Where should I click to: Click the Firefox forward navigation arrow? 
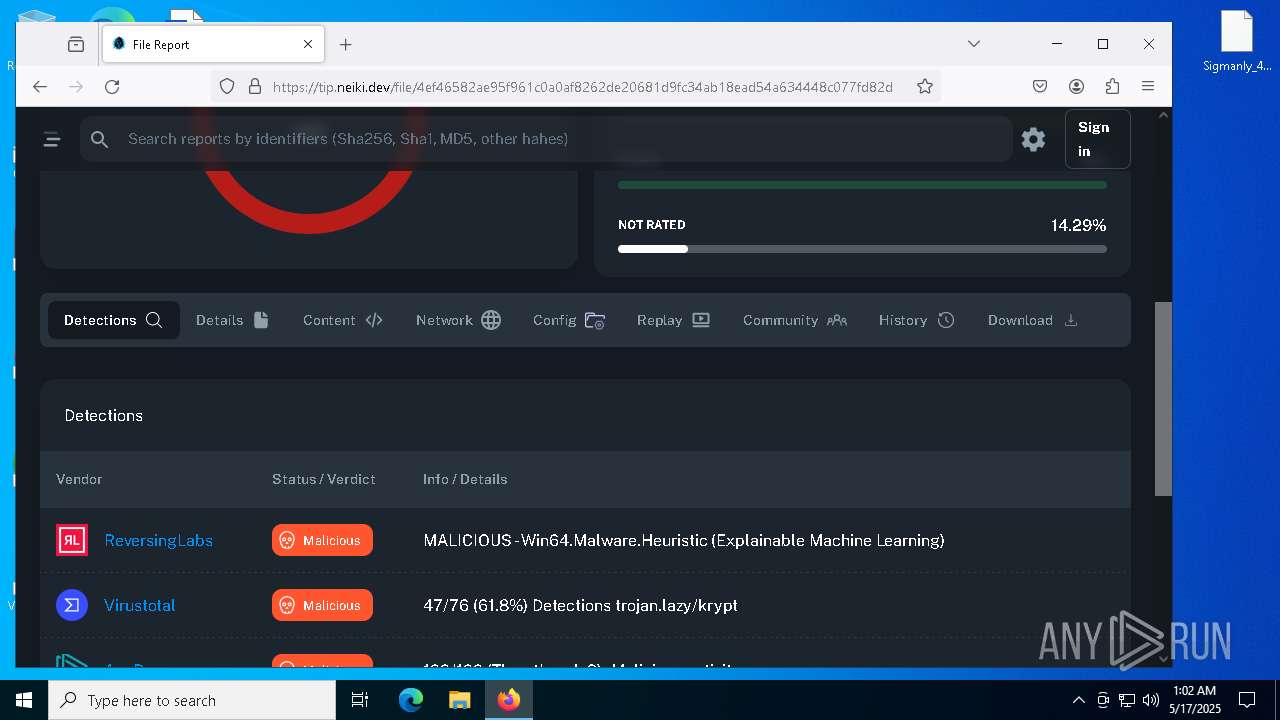click(76, 87)
